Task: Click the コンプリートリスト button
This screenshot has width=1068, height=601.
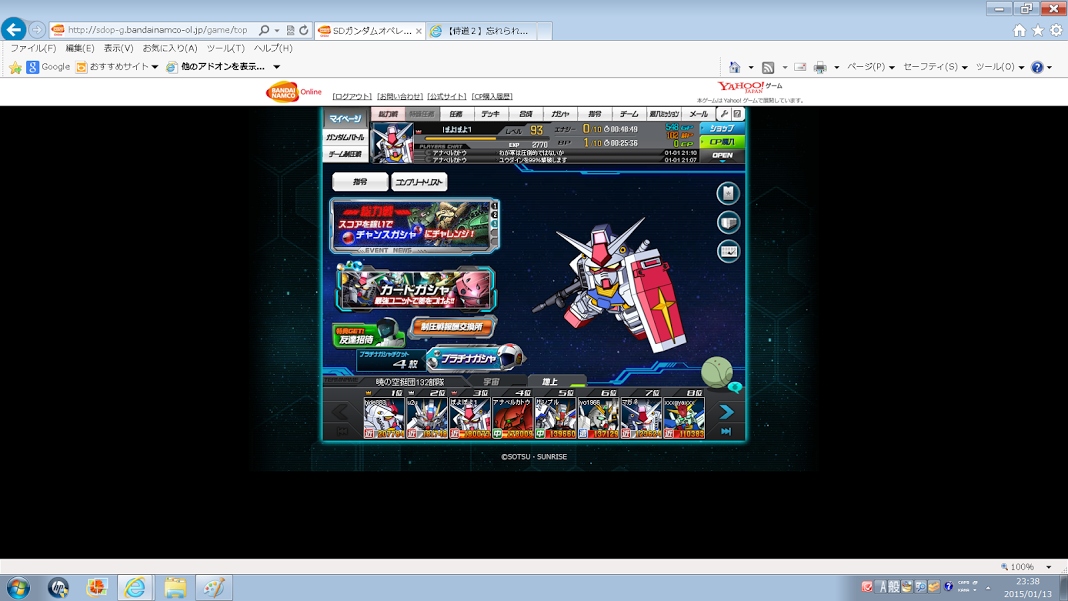Action: pyautogui.click(x=419, y=182)
